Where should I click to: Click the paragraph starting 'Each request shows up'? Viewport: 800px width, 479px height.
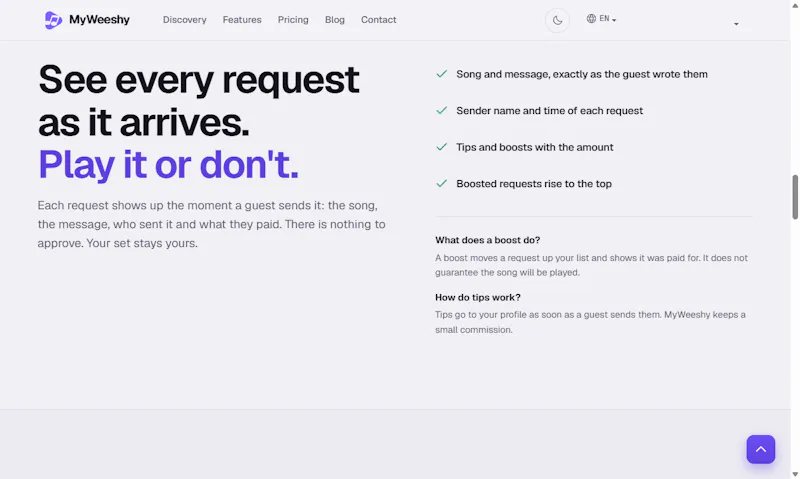click(211, 224)
